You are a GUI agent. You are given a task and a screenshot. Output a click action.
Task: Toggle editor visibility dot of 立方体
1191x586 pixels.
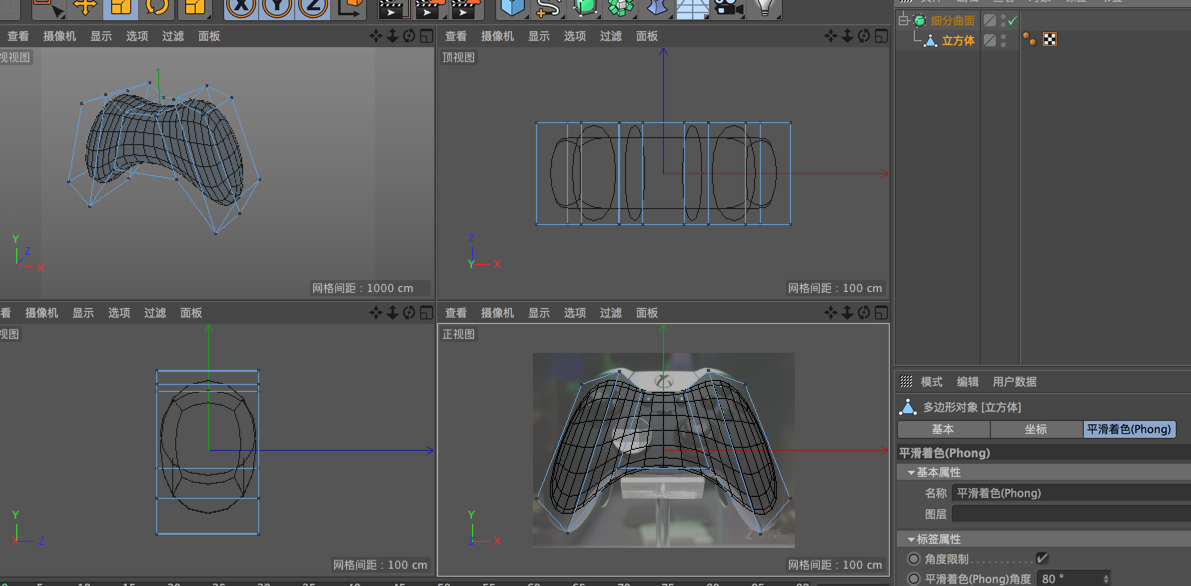pyautogui.click(x=1003, y=37)
